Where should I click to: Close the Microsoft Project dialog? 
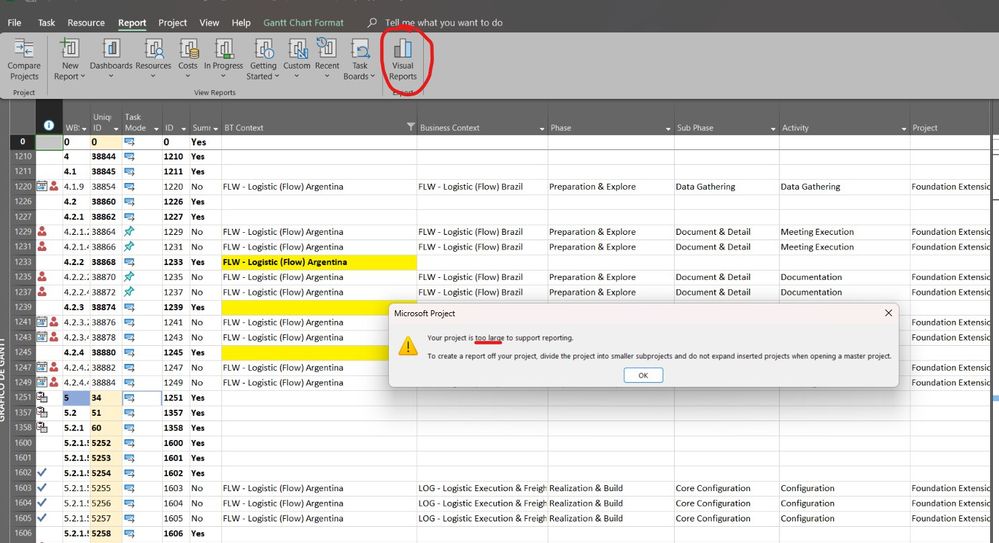[888, 313]
